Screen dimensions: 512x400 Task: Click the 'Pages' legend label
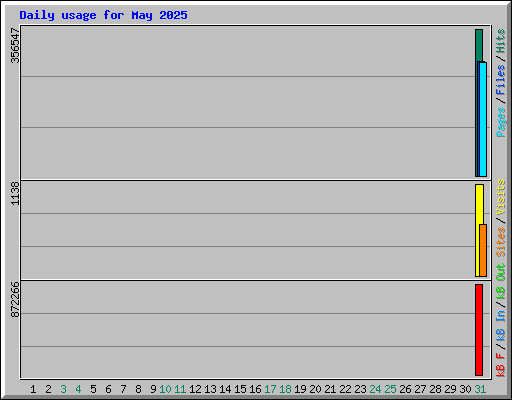tap(501, 122)
